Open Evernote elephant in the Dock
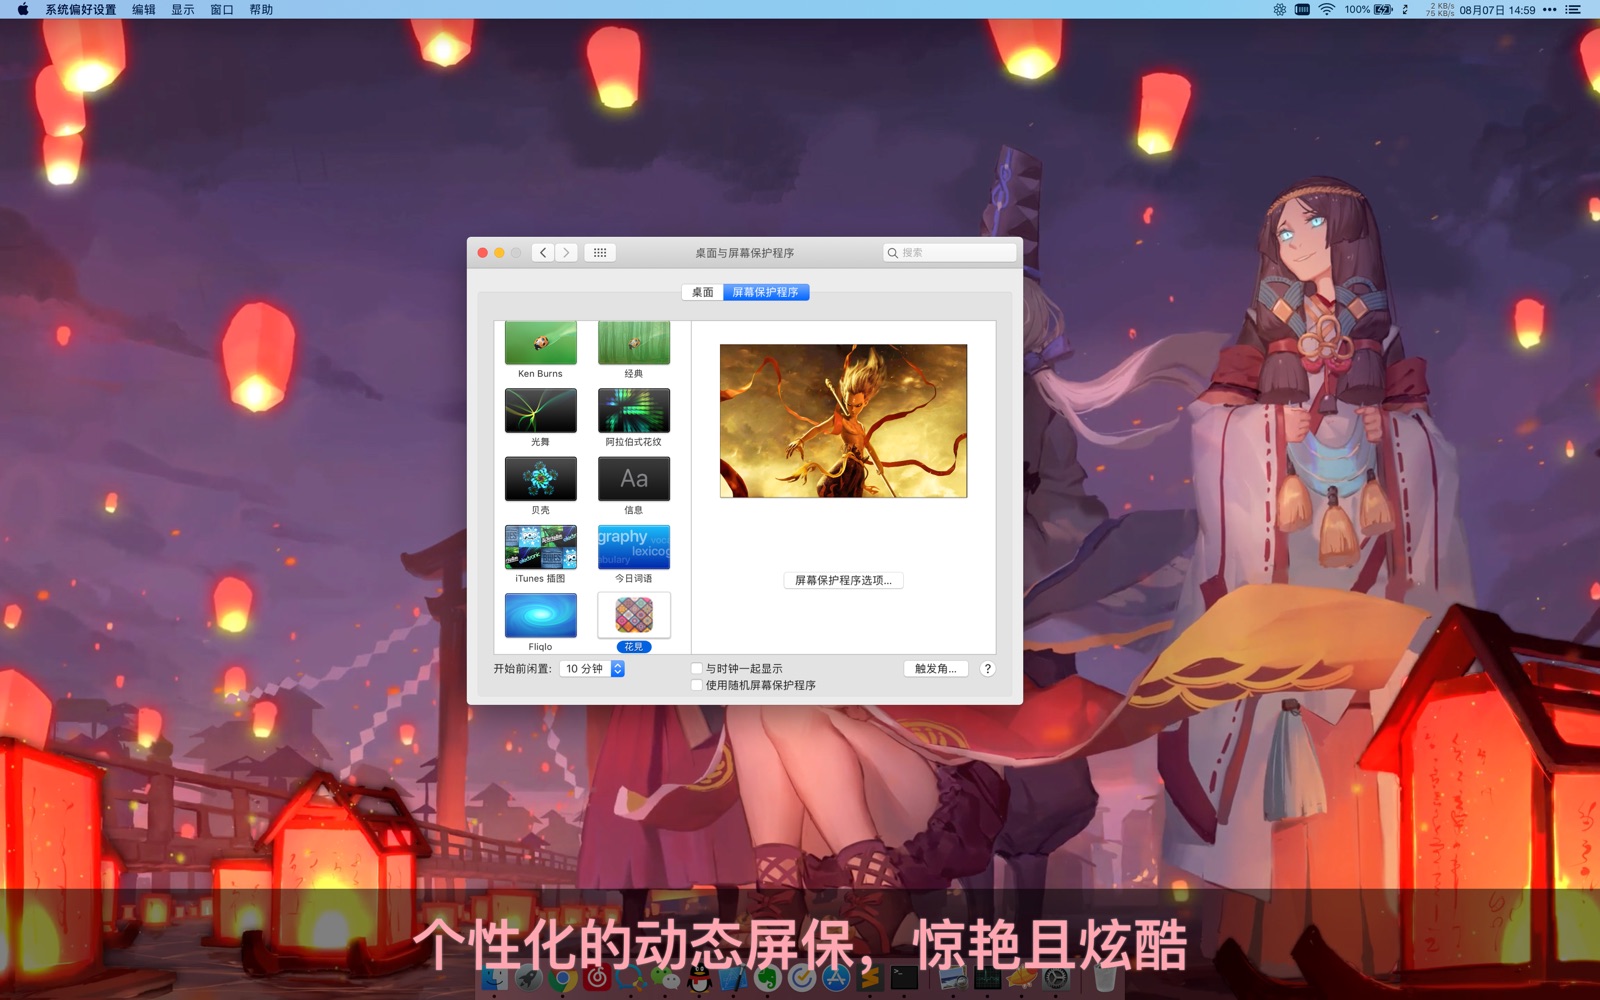This screenshot has height=1000, width=1600. [767, 977]
